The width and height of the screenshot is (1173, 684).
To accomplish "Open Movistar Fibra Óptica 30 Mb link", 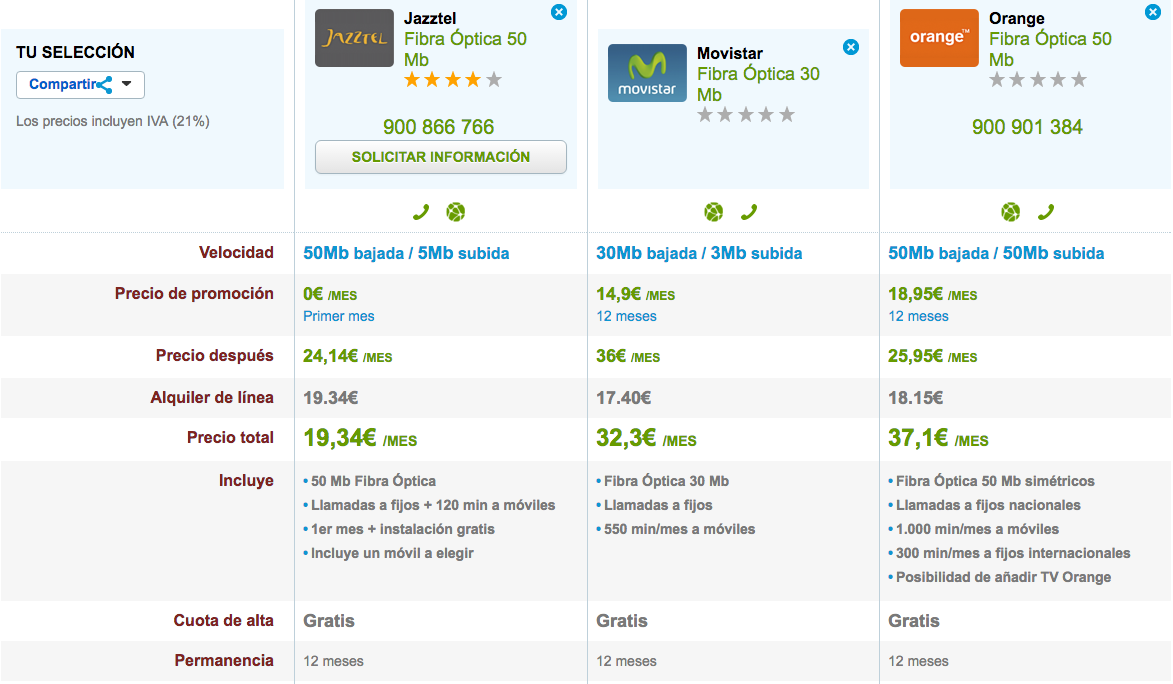I will (759, 85).
